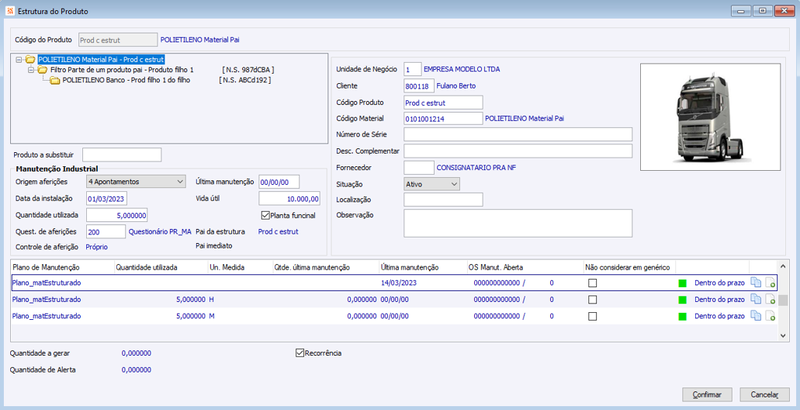
Task: Click the maintenance table scrollbar up arrow
Action: pos(783,267)
